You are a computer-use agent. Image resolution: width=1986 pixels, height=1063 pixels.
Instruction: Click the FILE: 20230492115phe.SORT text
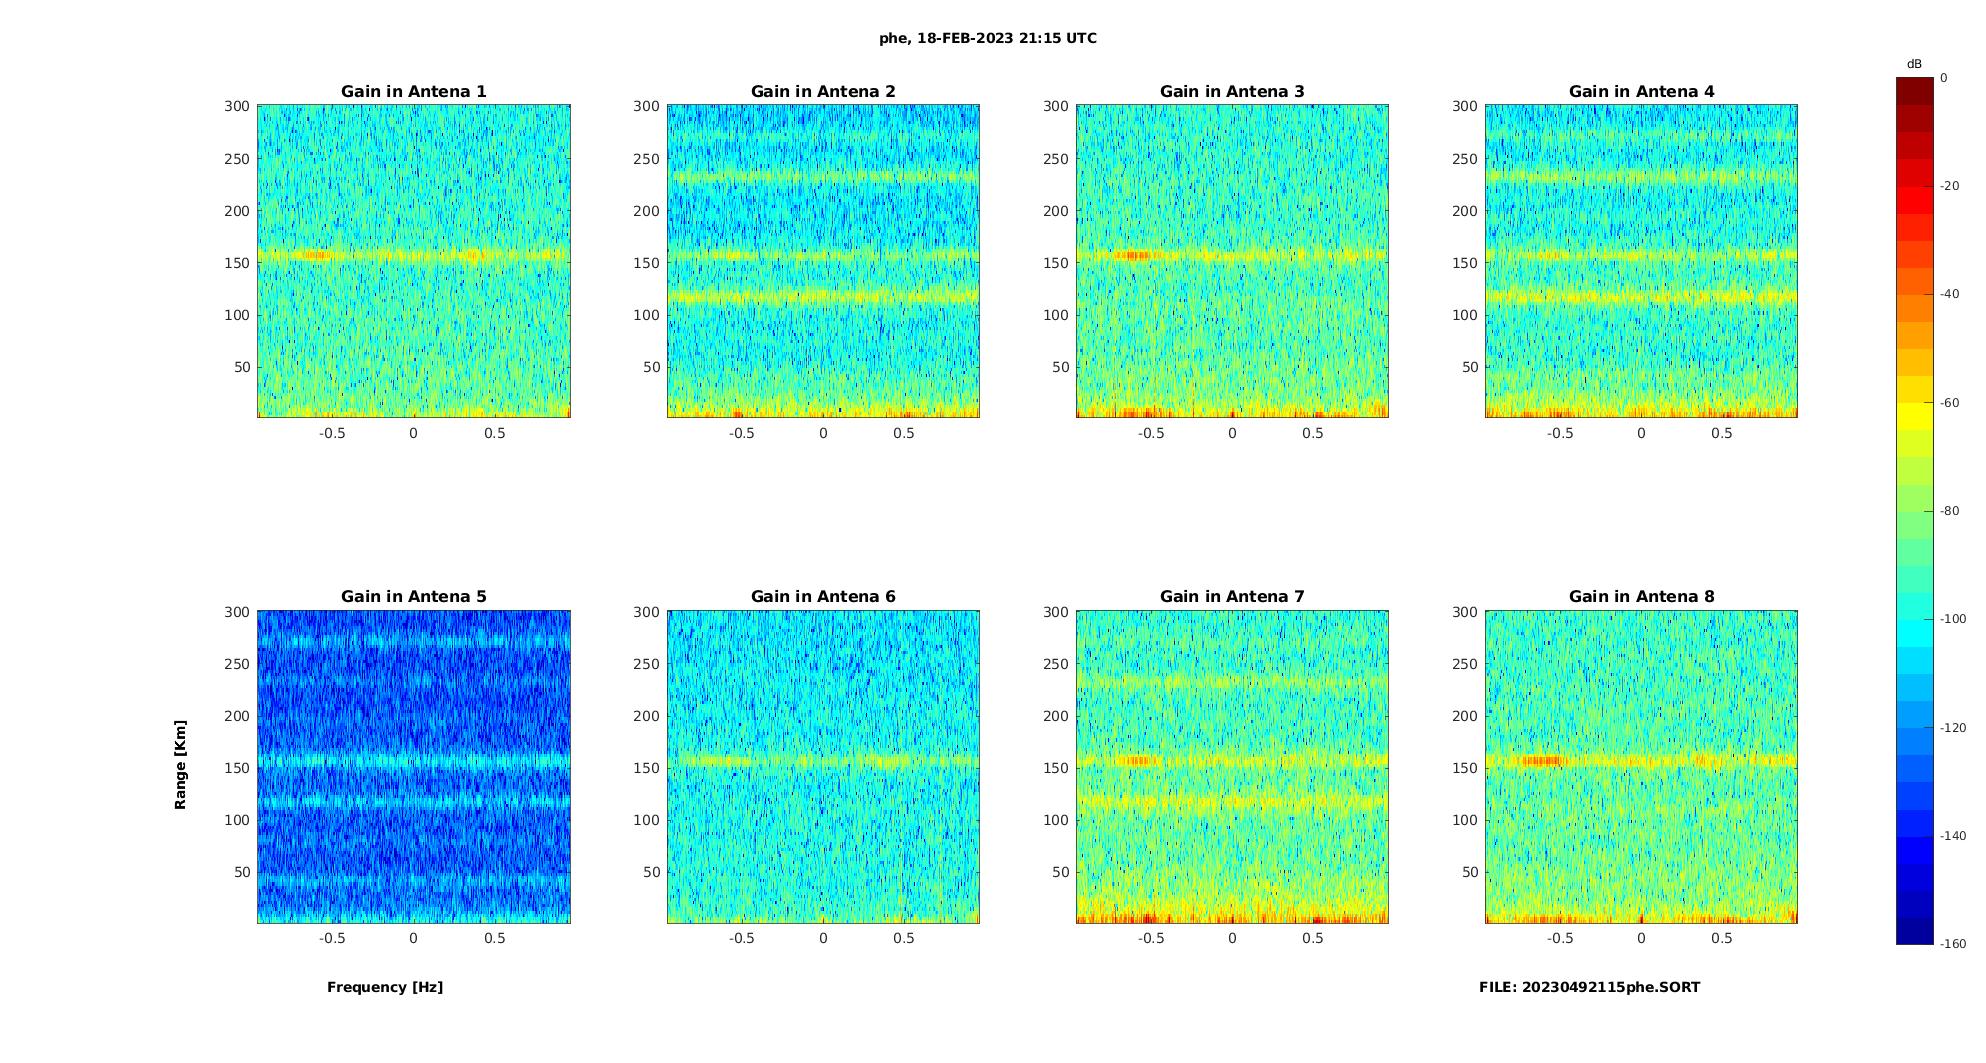(x=1589, y=987)
